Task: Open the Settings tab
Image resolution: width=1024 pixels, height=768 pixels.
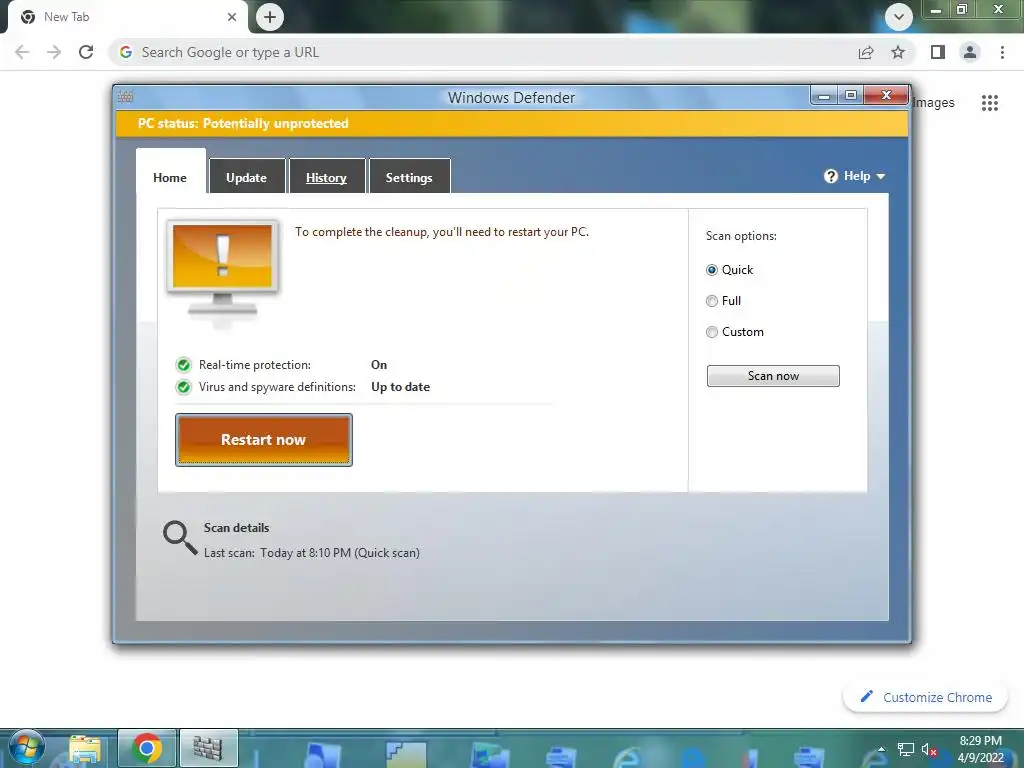Action: coord(409,178)
